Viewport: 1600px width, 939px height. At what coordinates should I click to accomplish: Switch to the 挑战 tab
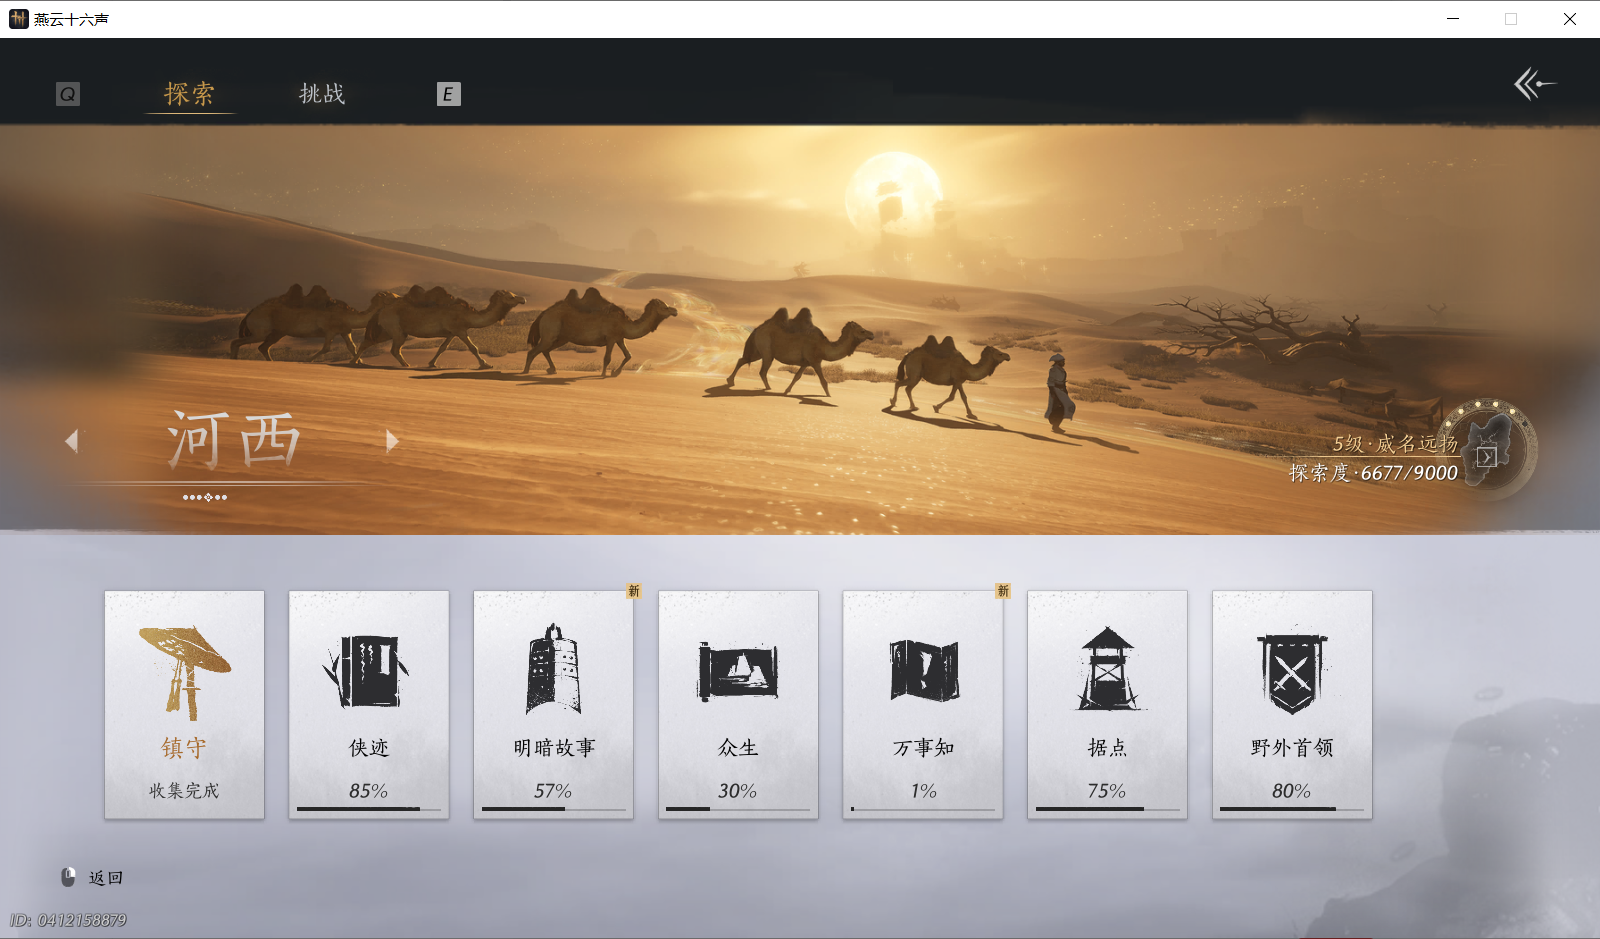point(320,93)
